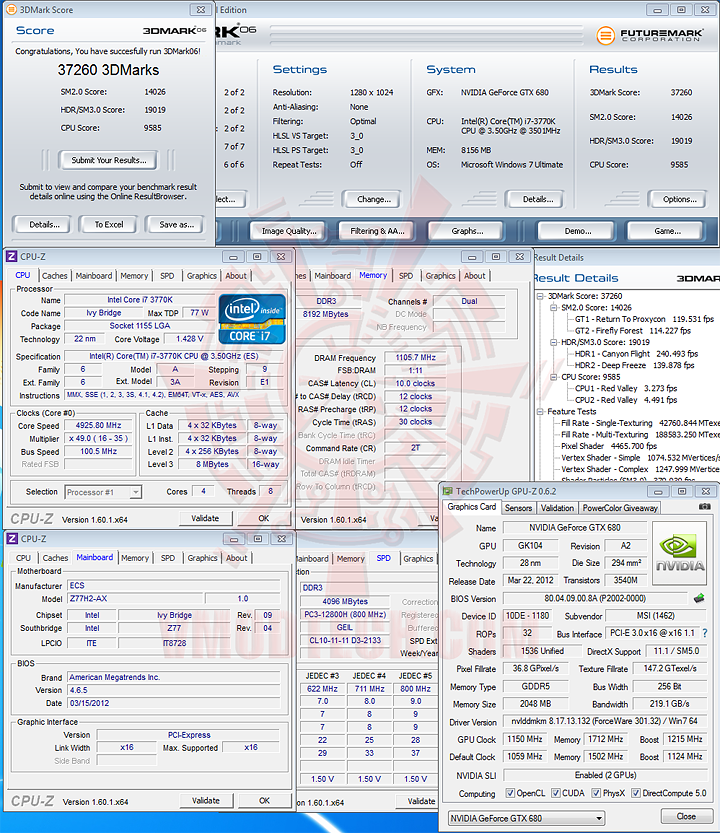Maximize the CPU-Z CPU tab window
This screenshot has width=720, height=833.
pyautogui.click(x=257, y=257)
